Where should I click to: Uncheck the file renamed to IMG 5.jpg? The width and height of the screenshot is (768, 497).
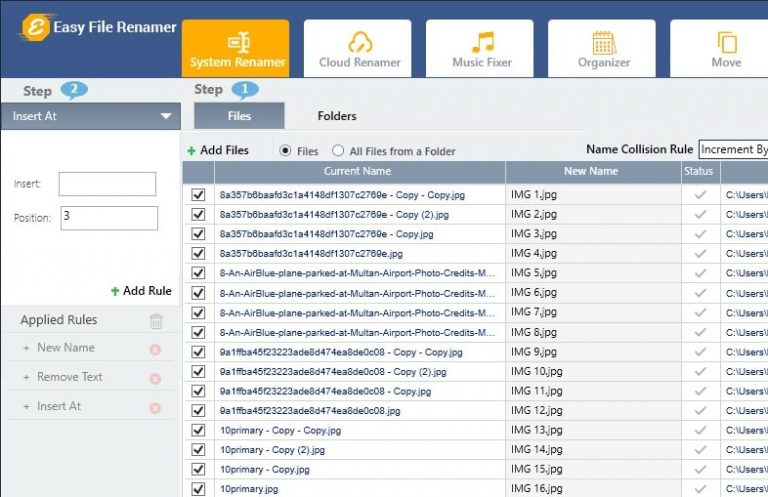click(198, 273)
